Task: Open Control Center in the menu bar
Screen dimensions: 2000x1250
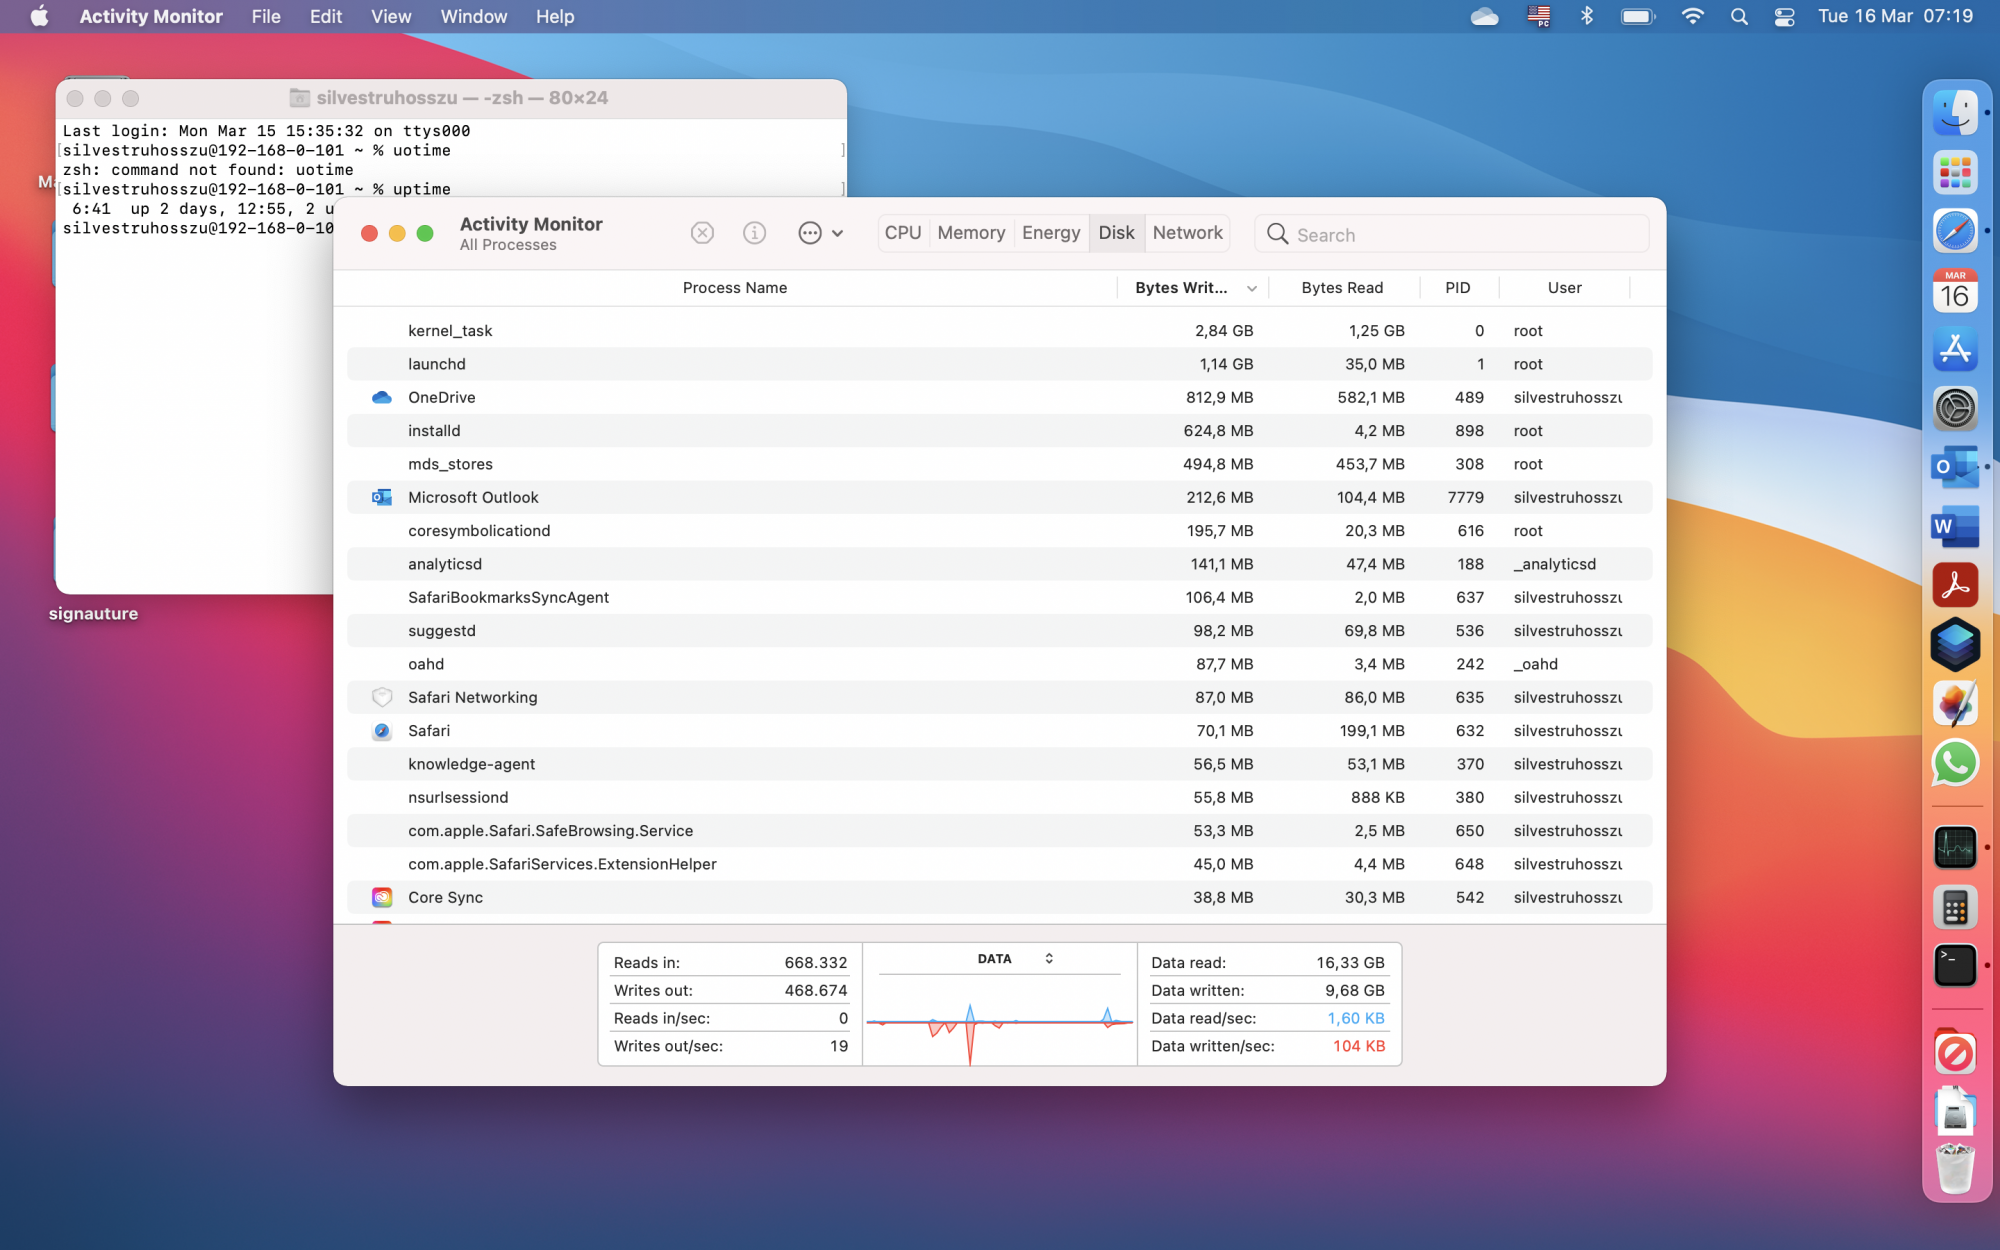Action: (x=1784, y=17)
